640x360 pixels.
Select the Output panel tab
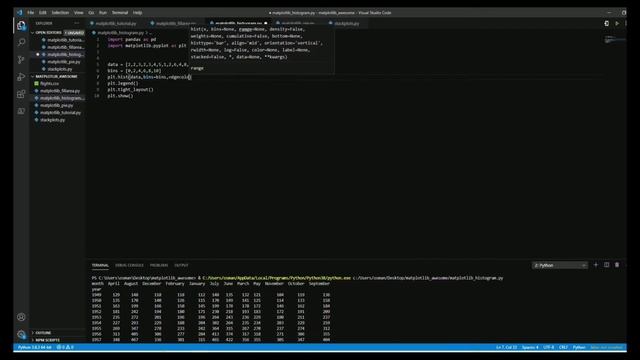pos(181,265)
